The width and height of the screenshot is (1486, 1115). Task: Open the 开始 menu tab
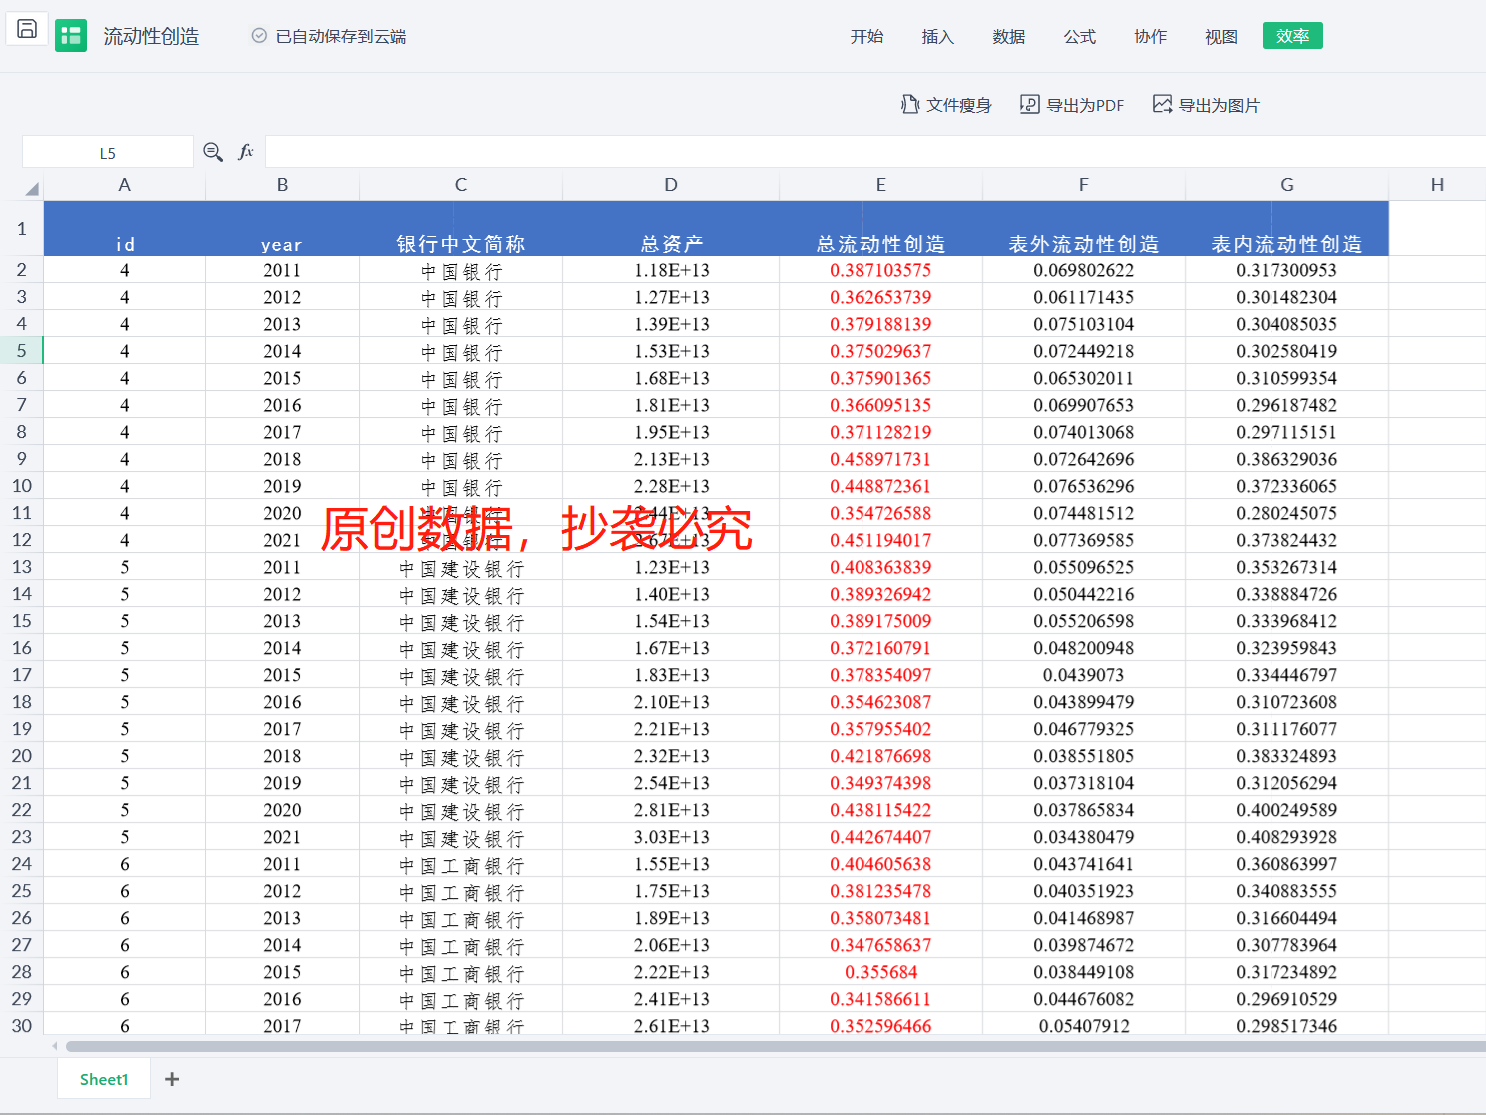tap(867, 36)
